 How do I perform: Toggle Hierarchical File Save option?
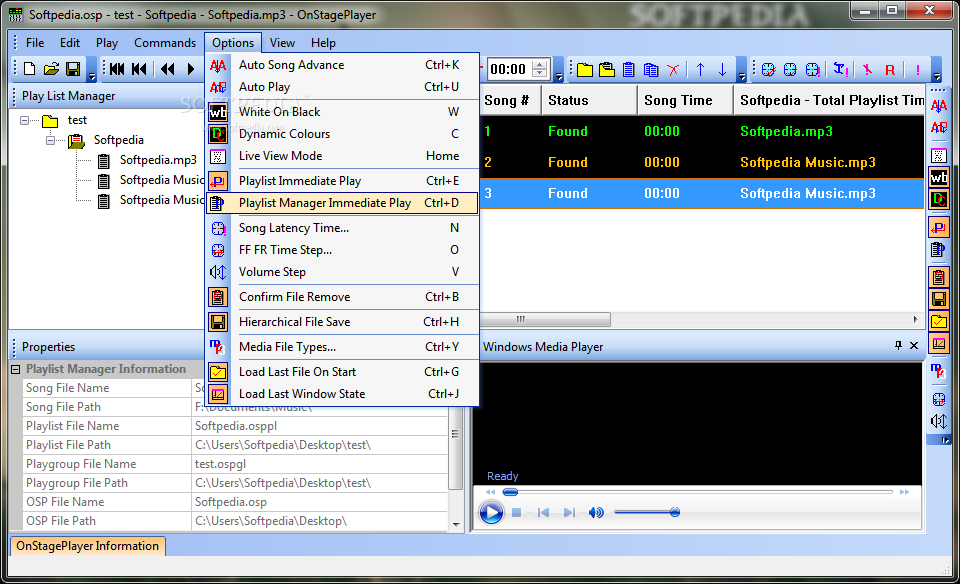click(342, 322)
